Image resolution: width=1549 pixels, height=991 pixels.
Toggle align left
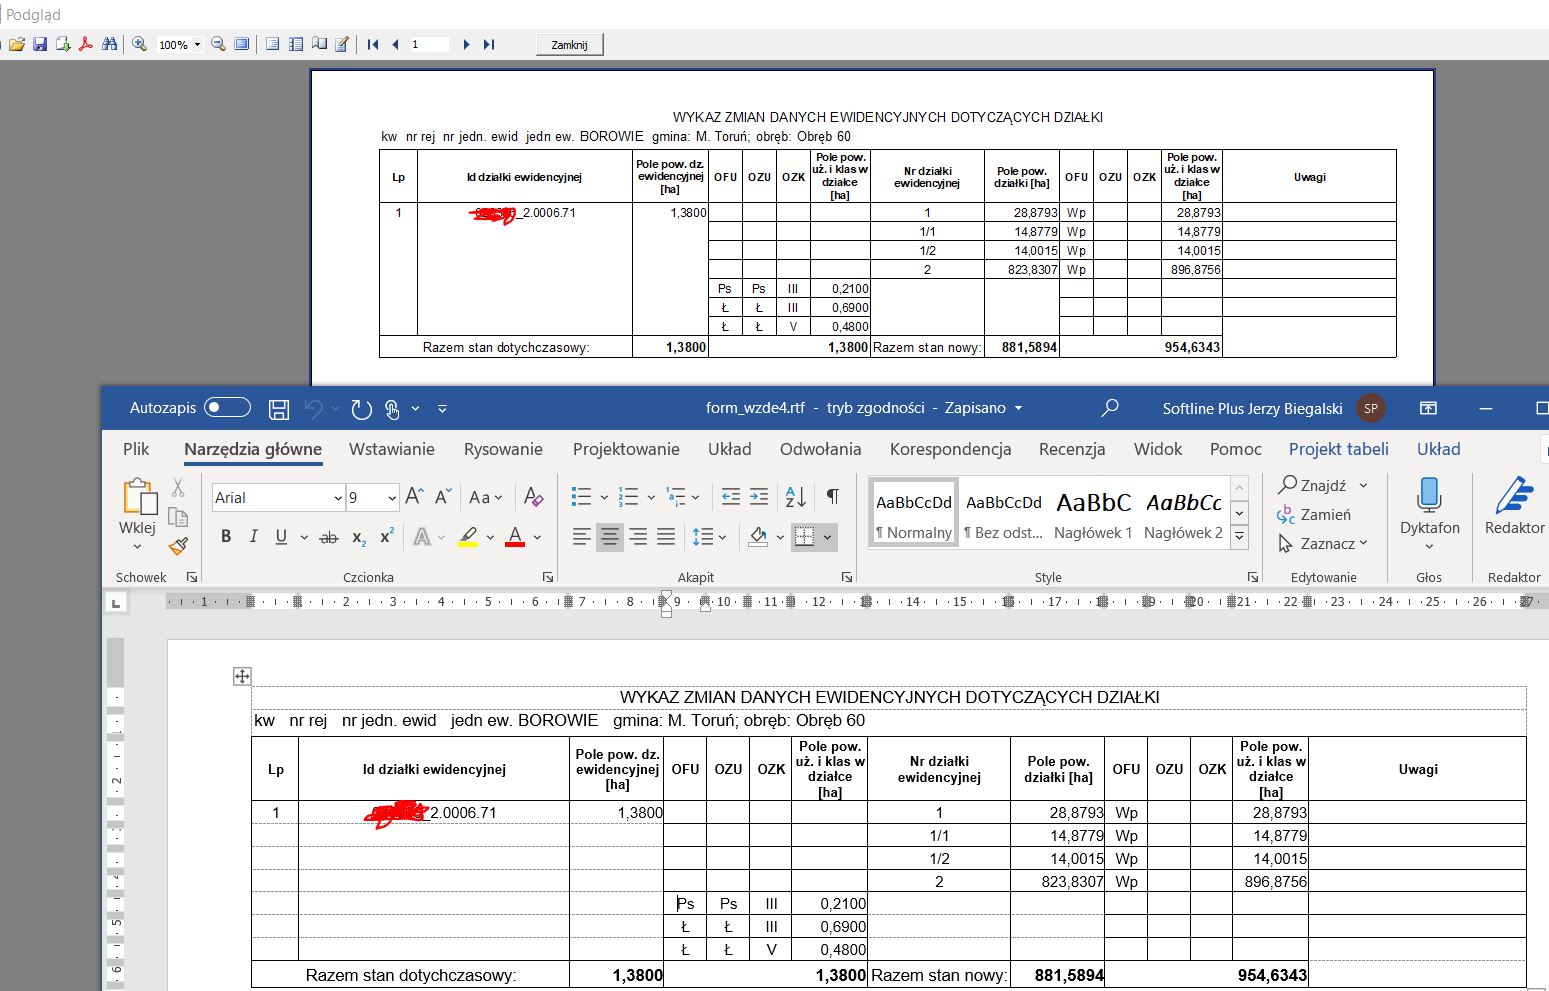point(581,537)
